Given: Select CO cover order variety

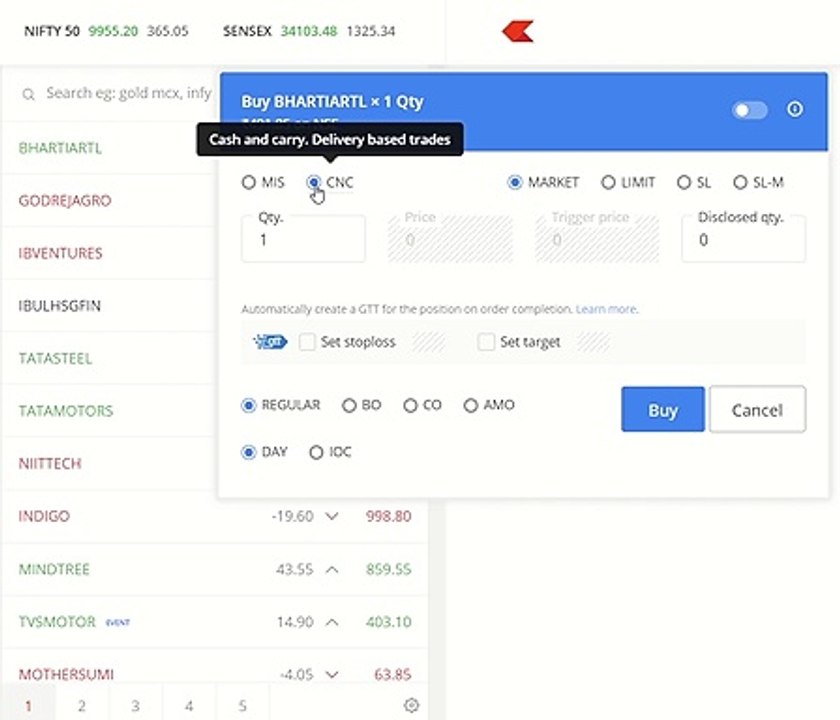Looking at the screenshot, I should [410, 405].
